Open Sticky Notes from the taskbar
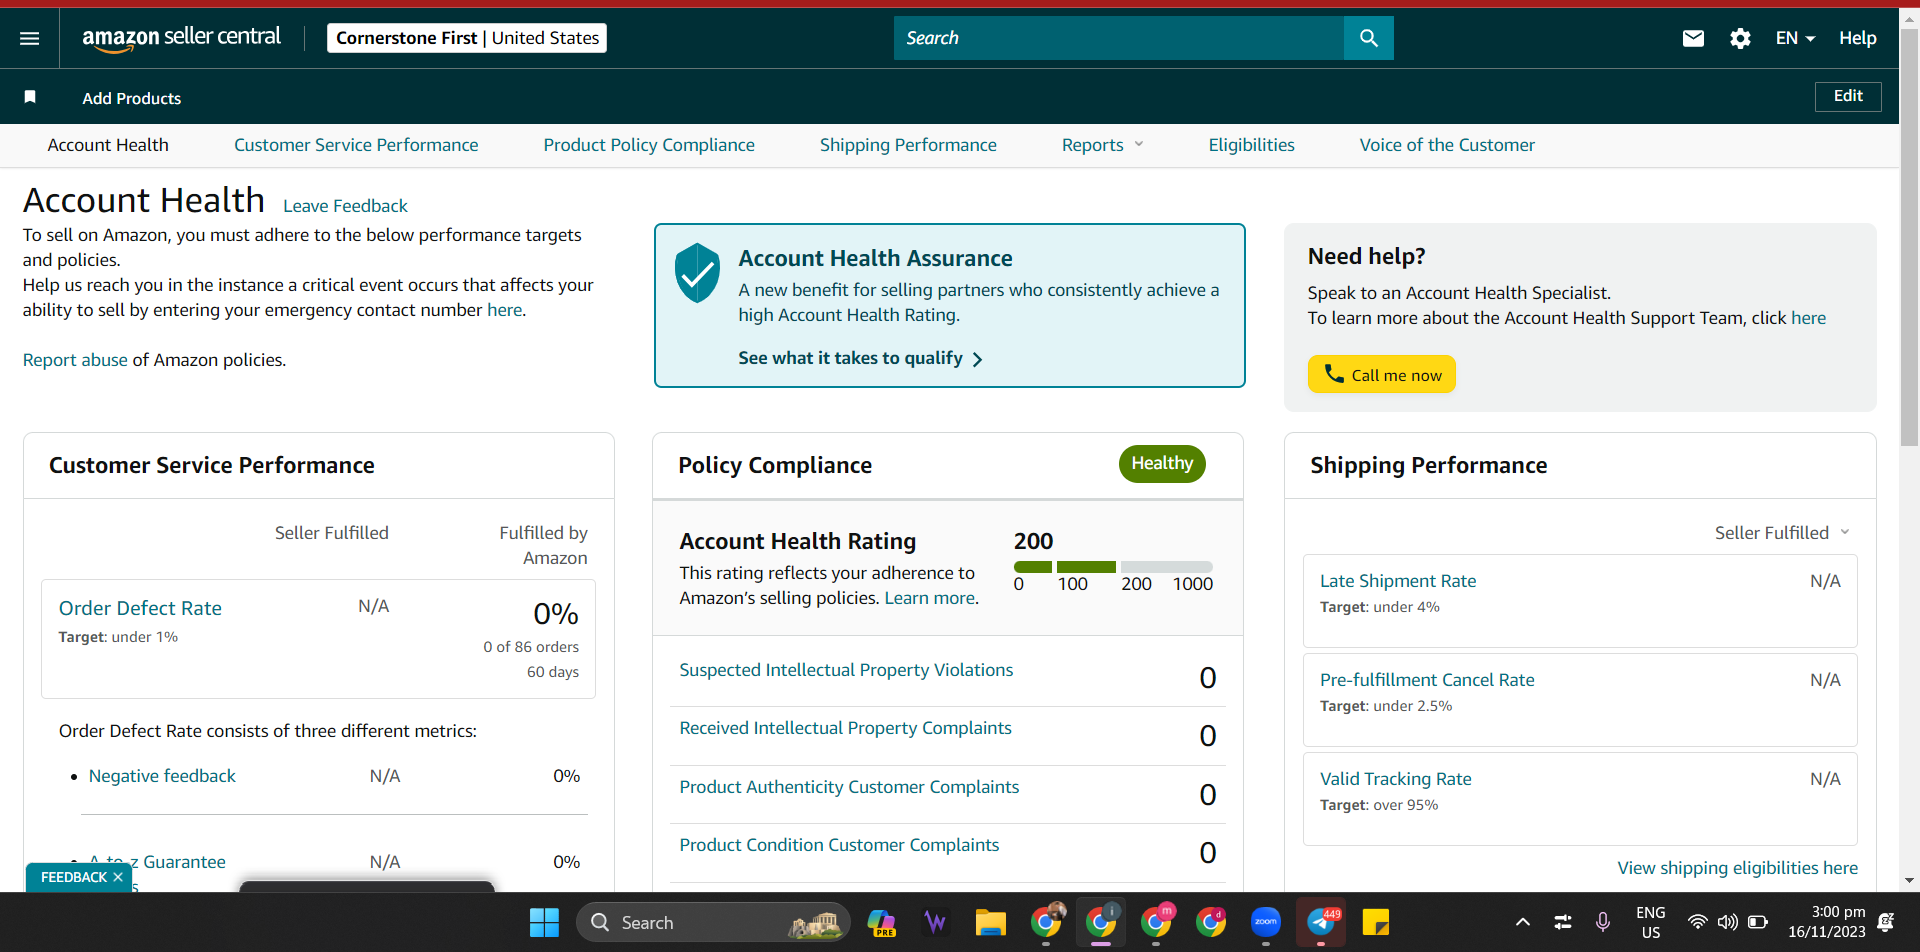The height and width of the screenshot is (952, 1920). coord(1376,922)
